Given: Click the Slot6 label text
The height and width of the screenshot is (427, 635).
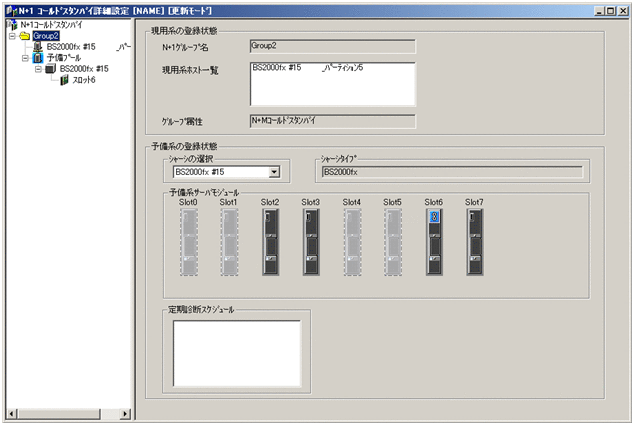Looking at the screenshot, I should pyautogui.click(x=433, y=202).
